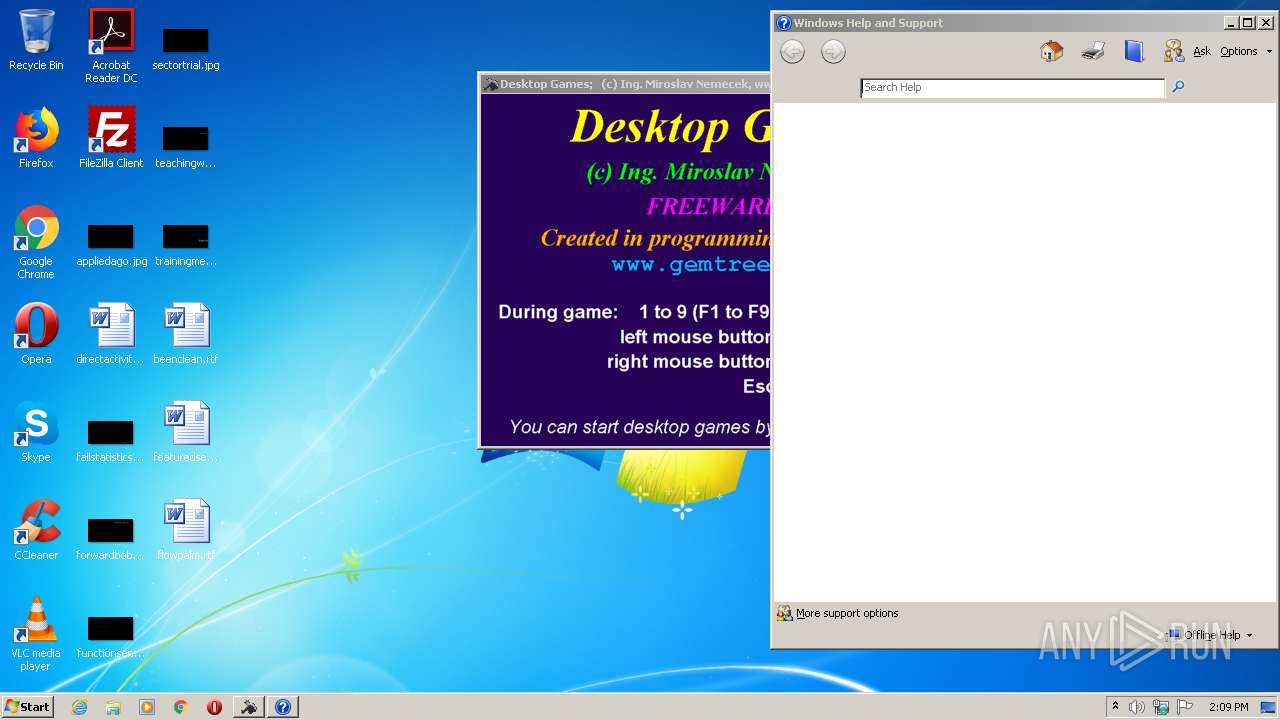Open Windows Explorer folder in taskbar
The width and height of the screenshot is (1280, 720).
point(113,707)
